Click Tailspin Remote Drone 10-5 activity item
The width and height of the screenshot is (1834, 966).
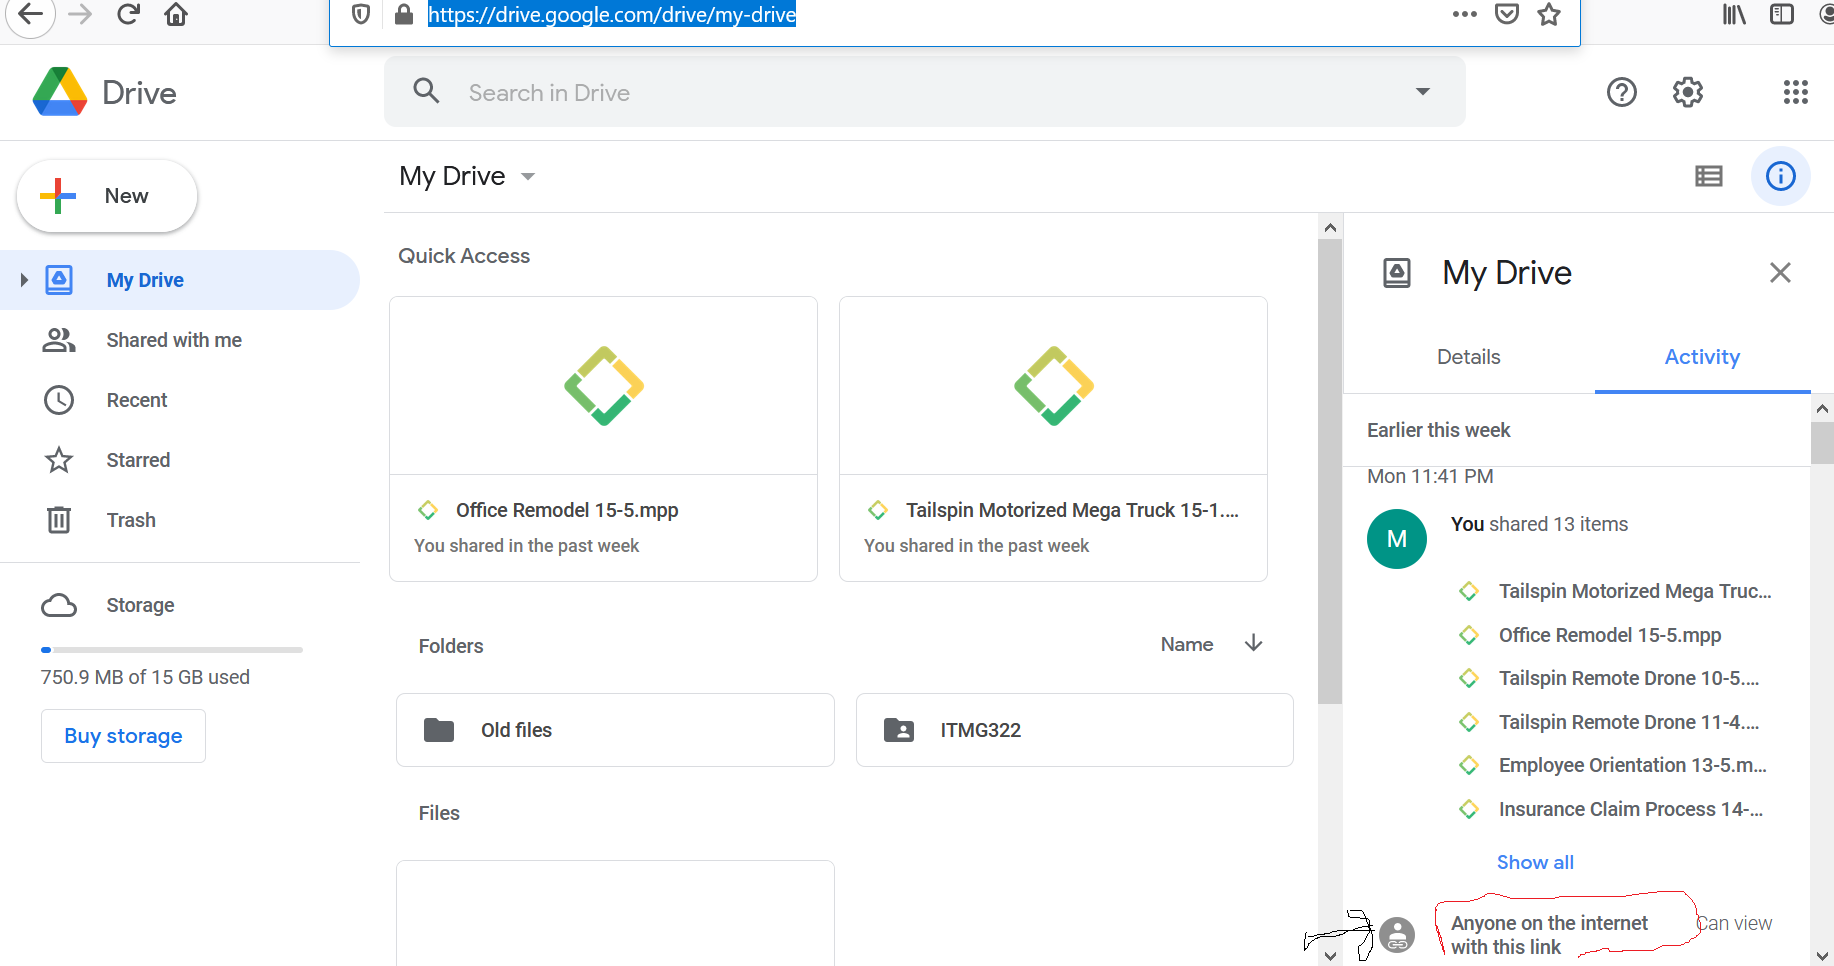click(1628, 678)
